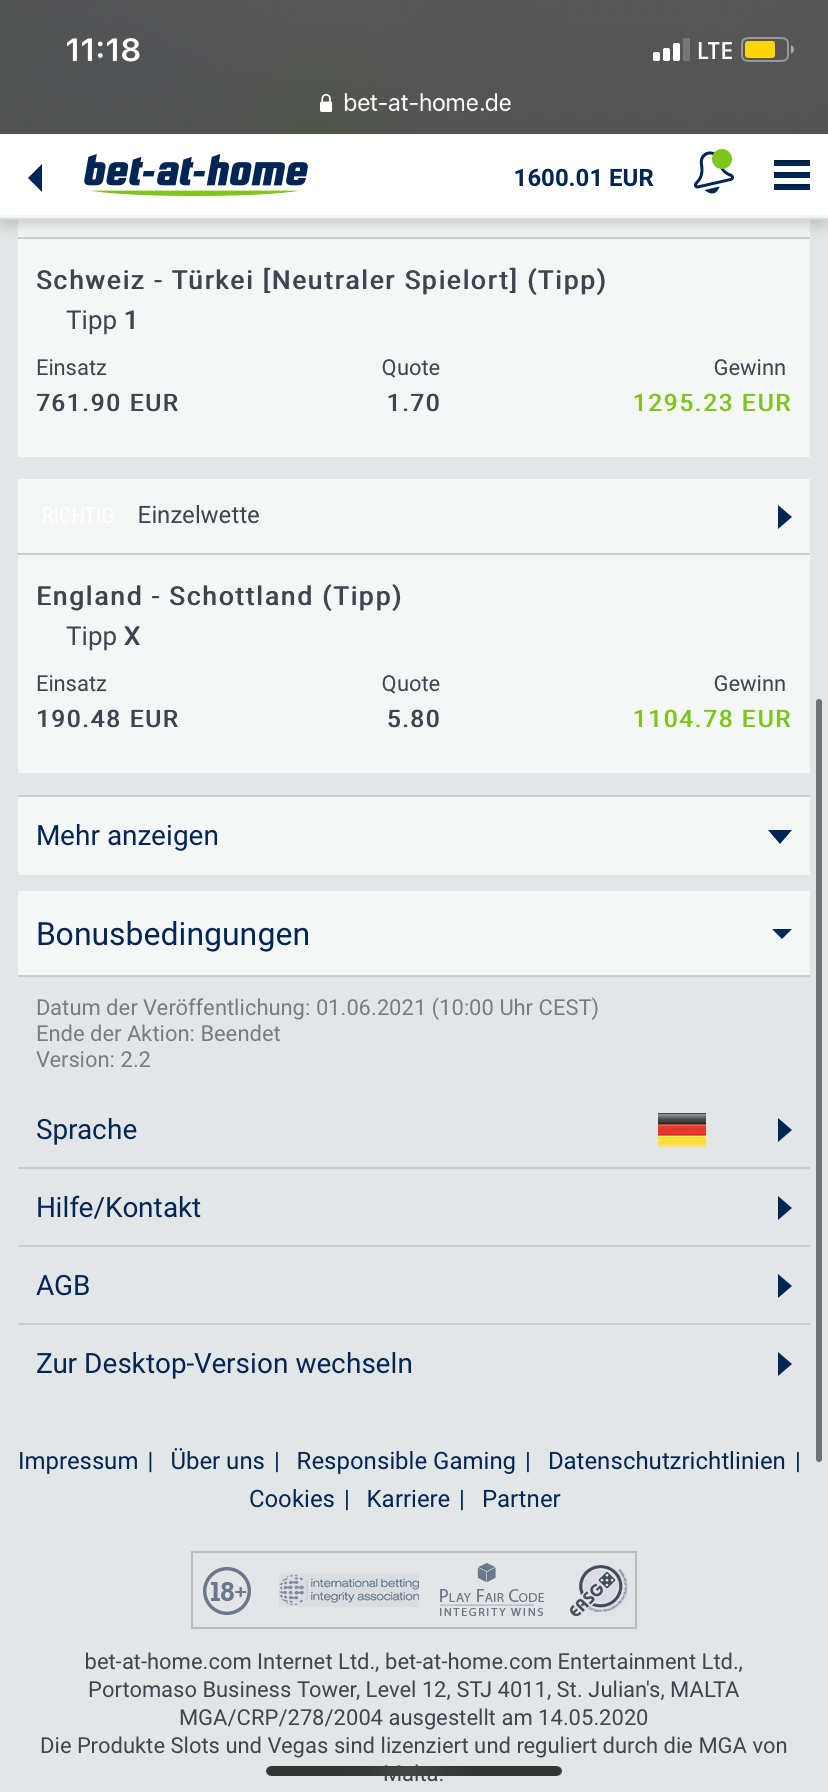Open the hamburger menu icon
Screen dimensions: 828x1792
click(792, 175)
